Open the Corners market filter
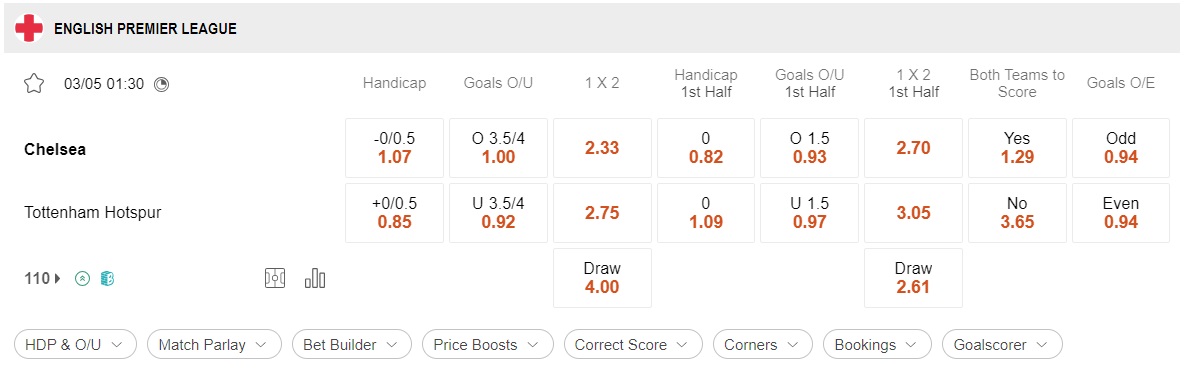The height and width of the screenshot is (380, 1188). click(762, 344)
